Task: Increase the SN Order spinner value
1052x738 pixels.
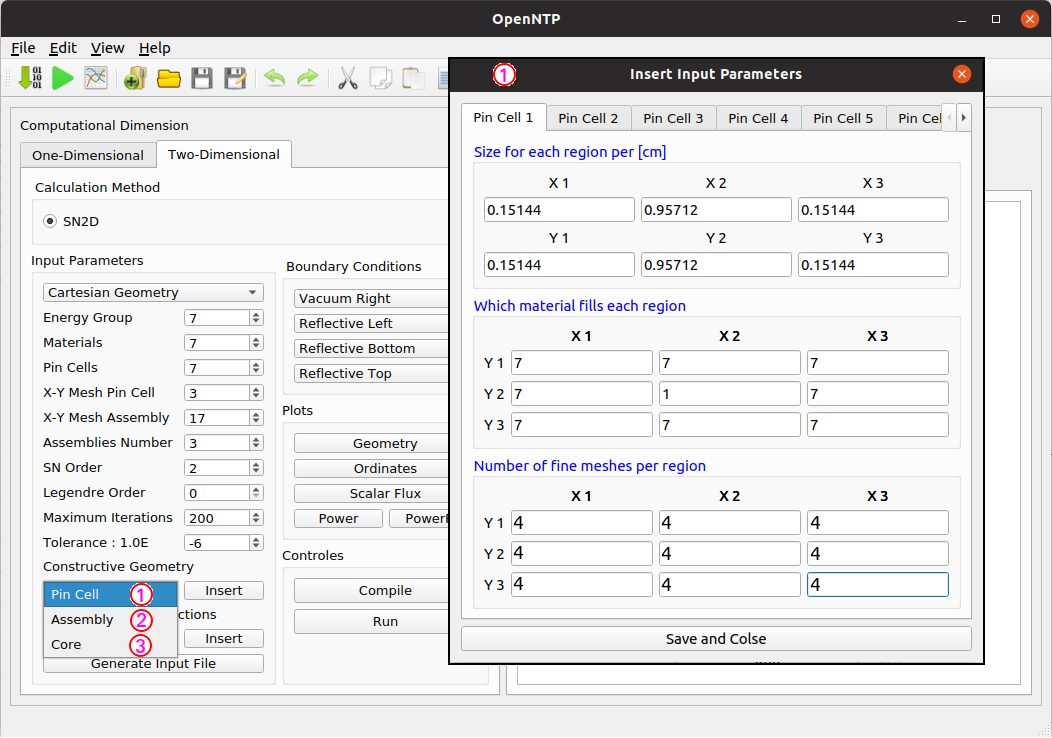Action: pyautogui.click(x=256, y=464)
